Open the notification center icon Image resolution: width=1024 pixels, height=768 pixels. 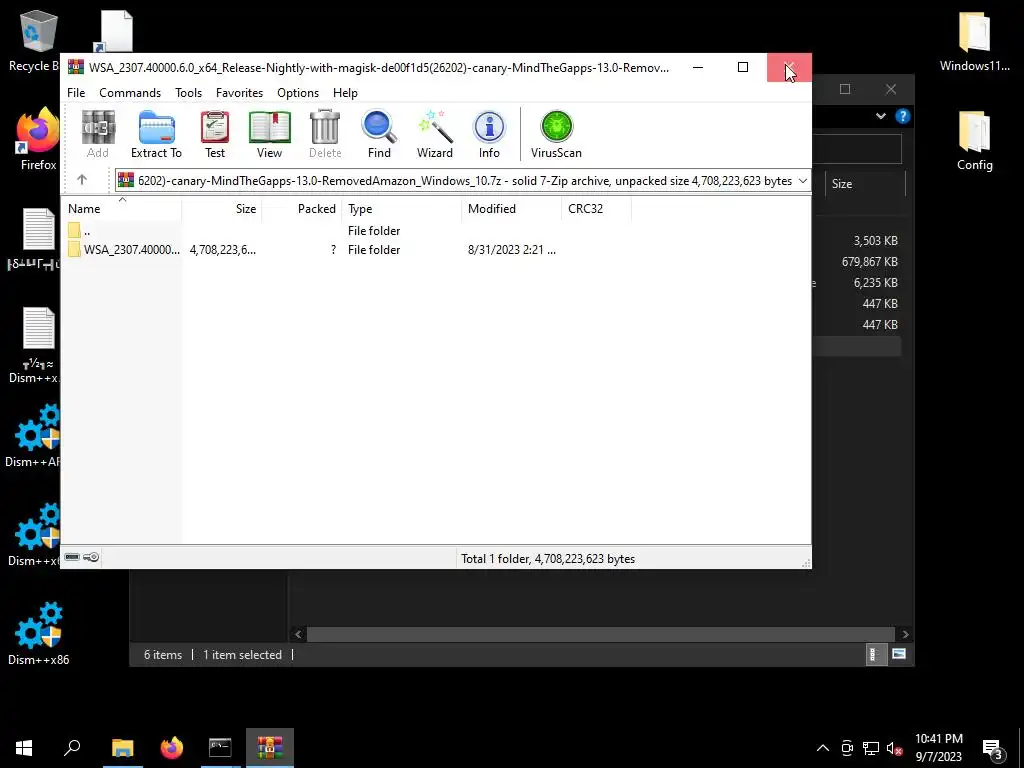pos(993,748)
